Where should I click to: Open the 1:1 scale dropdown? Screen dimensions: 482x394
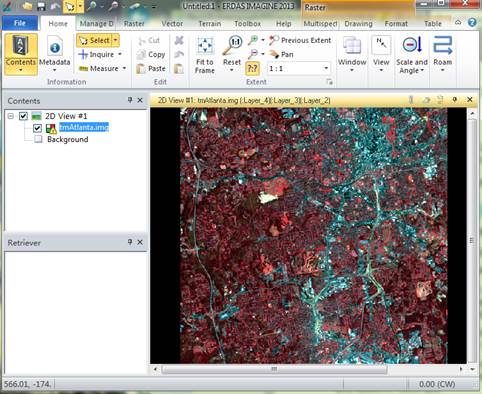point(326,69)
